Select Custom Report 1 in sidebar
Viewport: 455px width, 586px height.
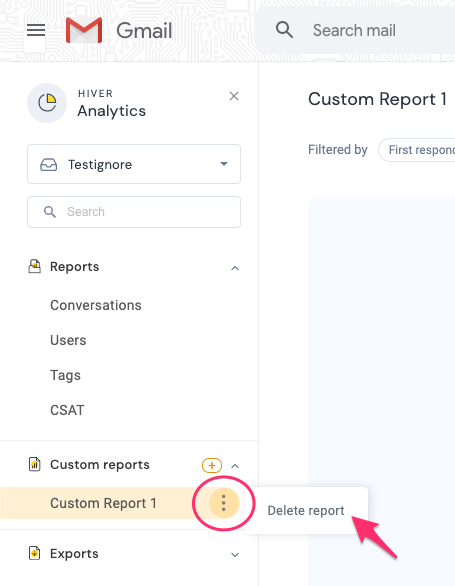(x=103, y=503)
